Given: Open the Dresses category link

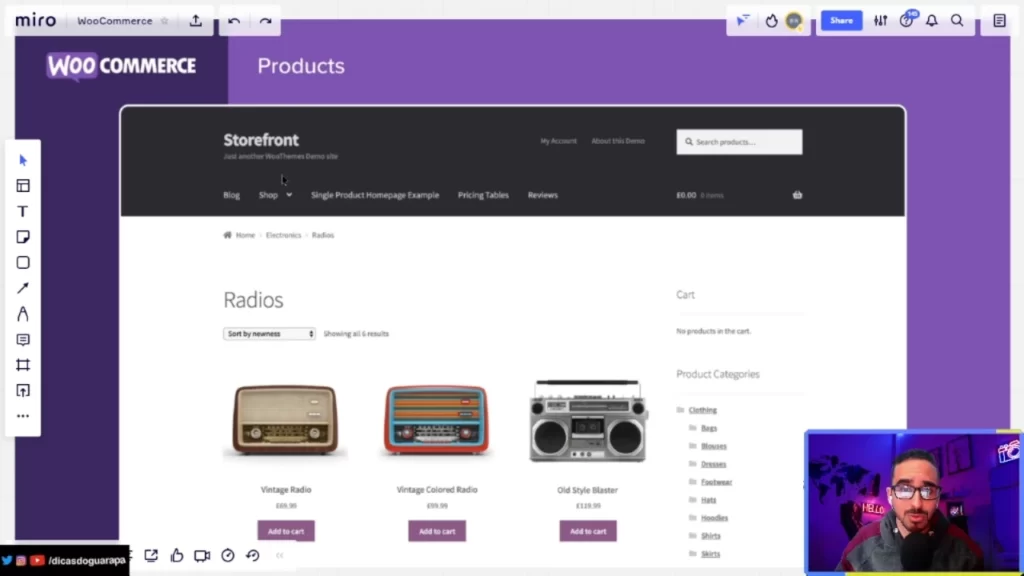Looking at the screenshot, I should point(713,464).
